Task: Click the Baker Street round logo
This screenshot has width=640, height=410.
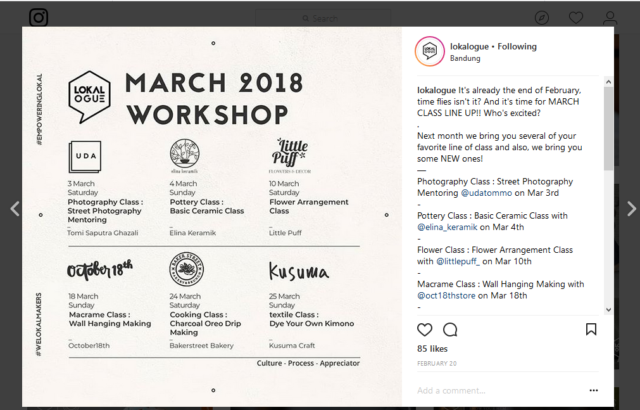Action: [187, 269]
